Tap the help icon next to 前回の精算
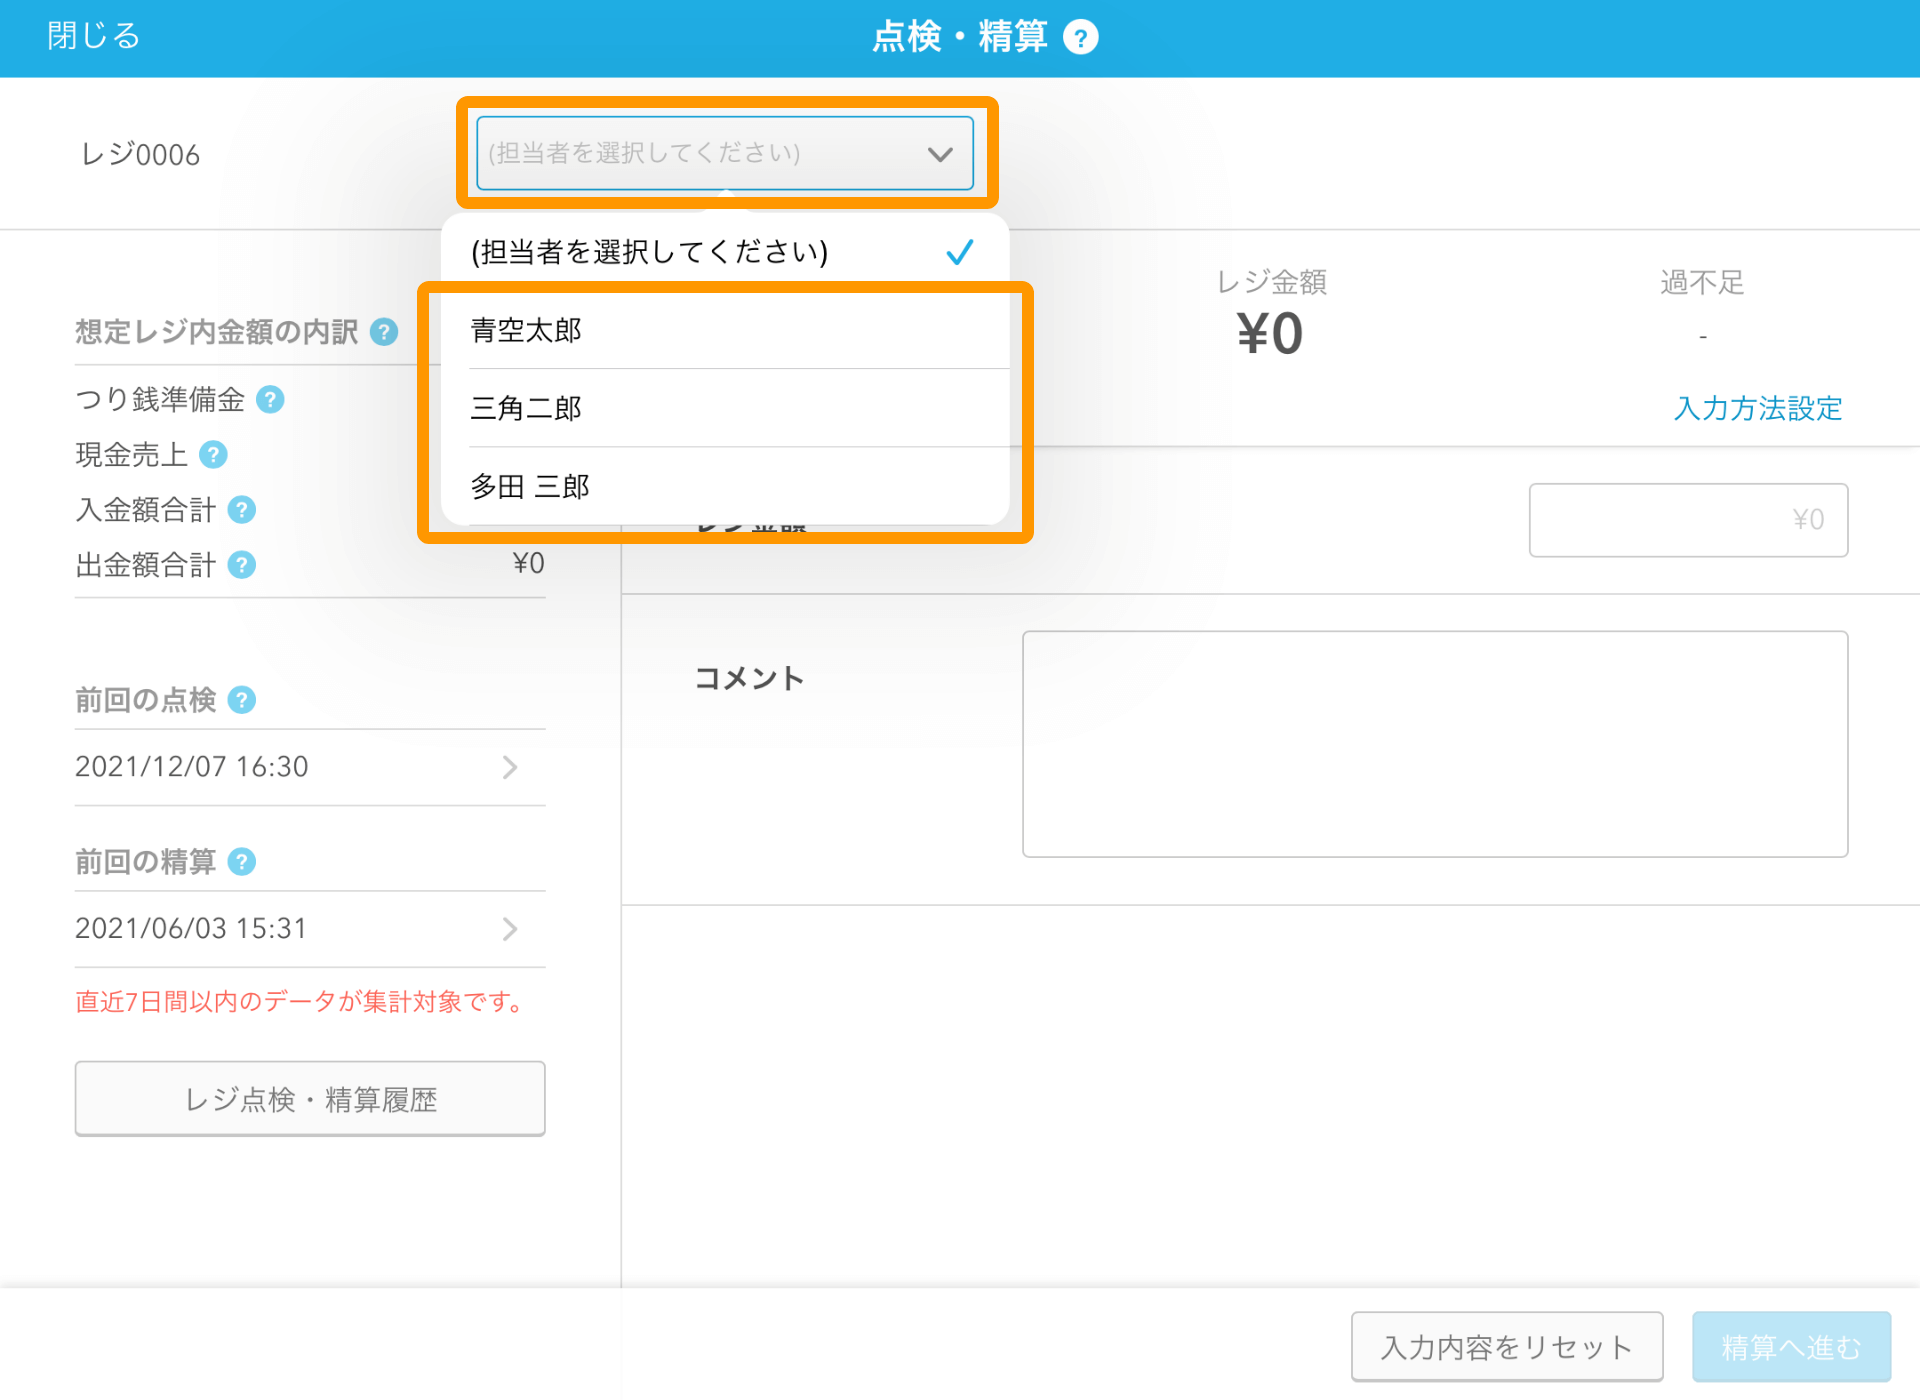Image resolution: width=1920 pixels, height=1400 pixels. (242, 862)
